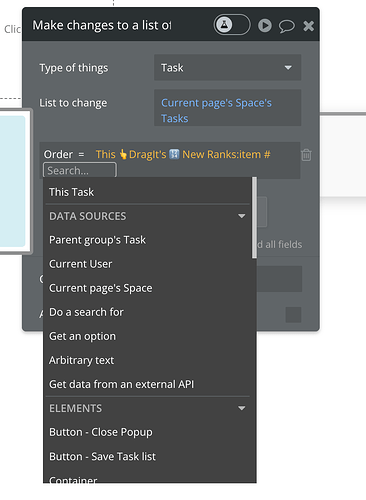
Task: Click the play/run action icon in header
Action: pyautogui.click(x=265, y=26)
